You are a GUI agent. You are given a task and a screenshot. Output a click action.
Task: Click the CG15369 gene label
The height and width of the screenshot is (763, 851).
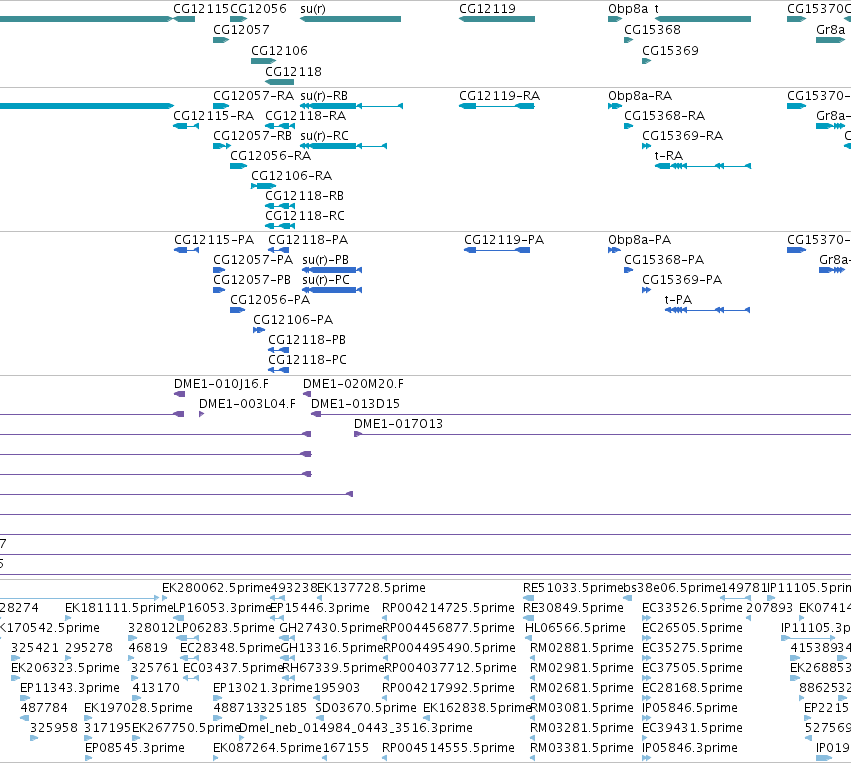(670, 50)
